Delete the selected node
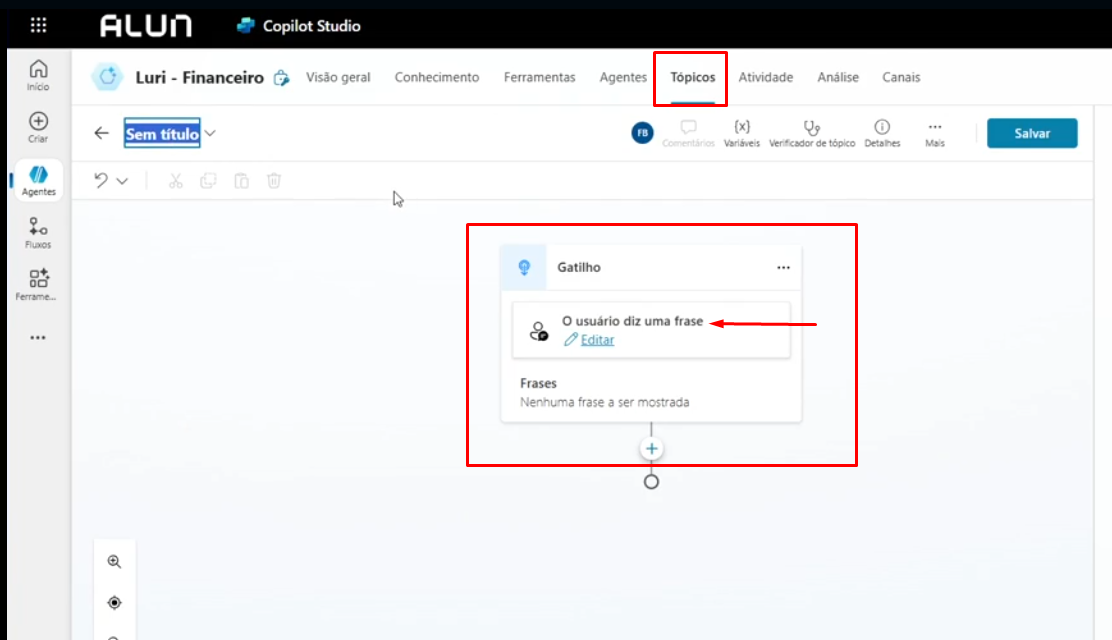1112x640 pixels. [274, 181]
